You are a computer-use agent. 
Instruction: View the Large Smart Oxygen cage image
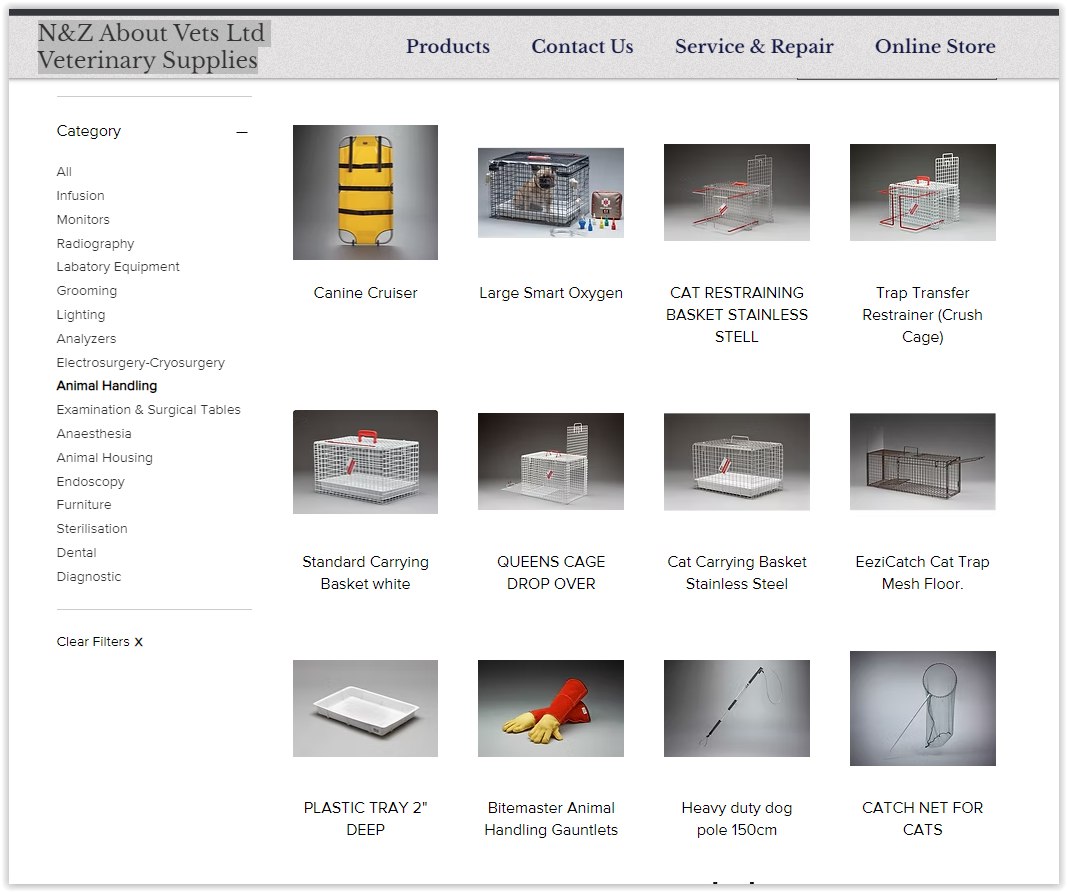pyautogui.click(x=550, y=192)
